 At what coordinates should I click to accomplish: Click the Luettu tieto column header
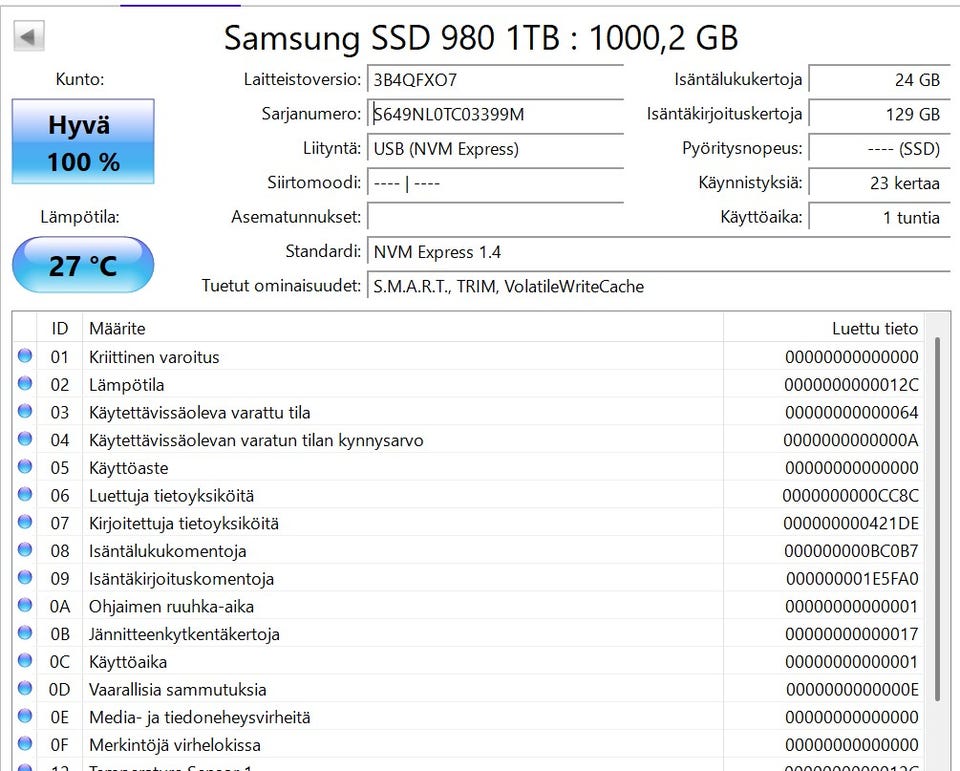point(822,328)
